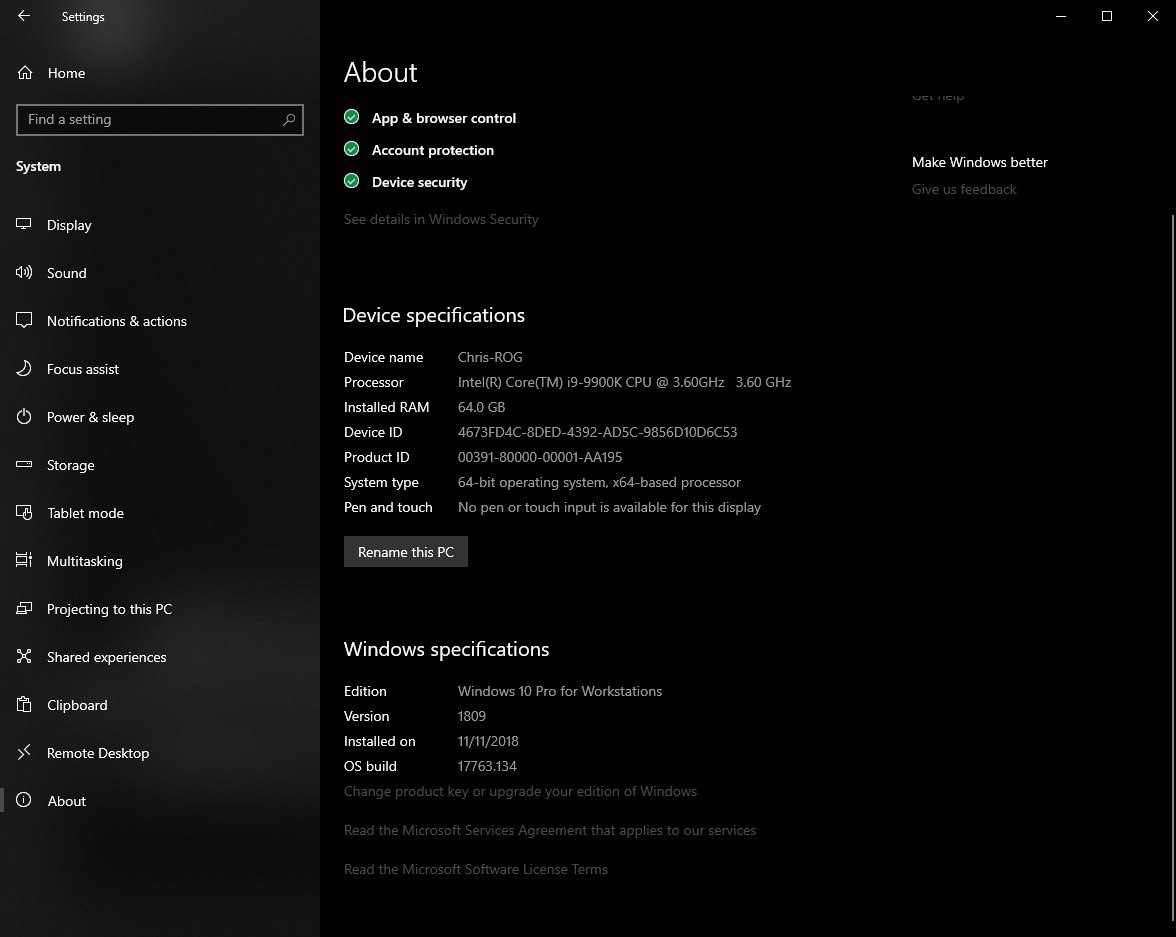Click the Find a setting field

point(160,119)
